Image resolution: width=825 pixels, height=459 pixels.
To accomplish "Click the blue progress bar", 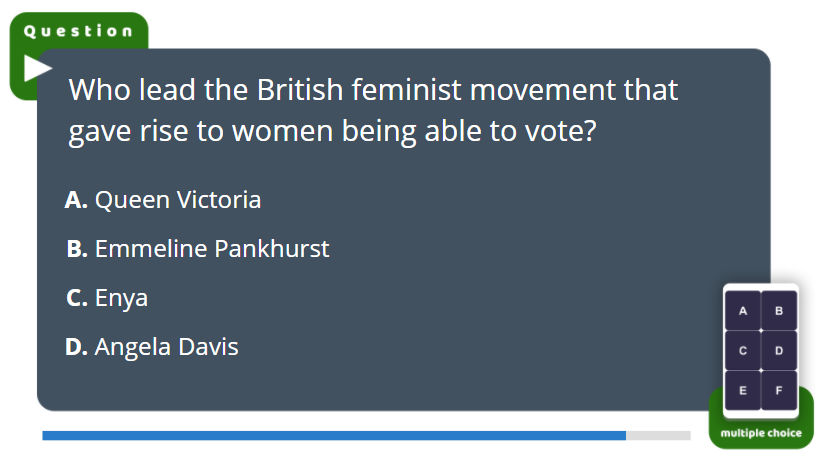I will click(334, 435).
